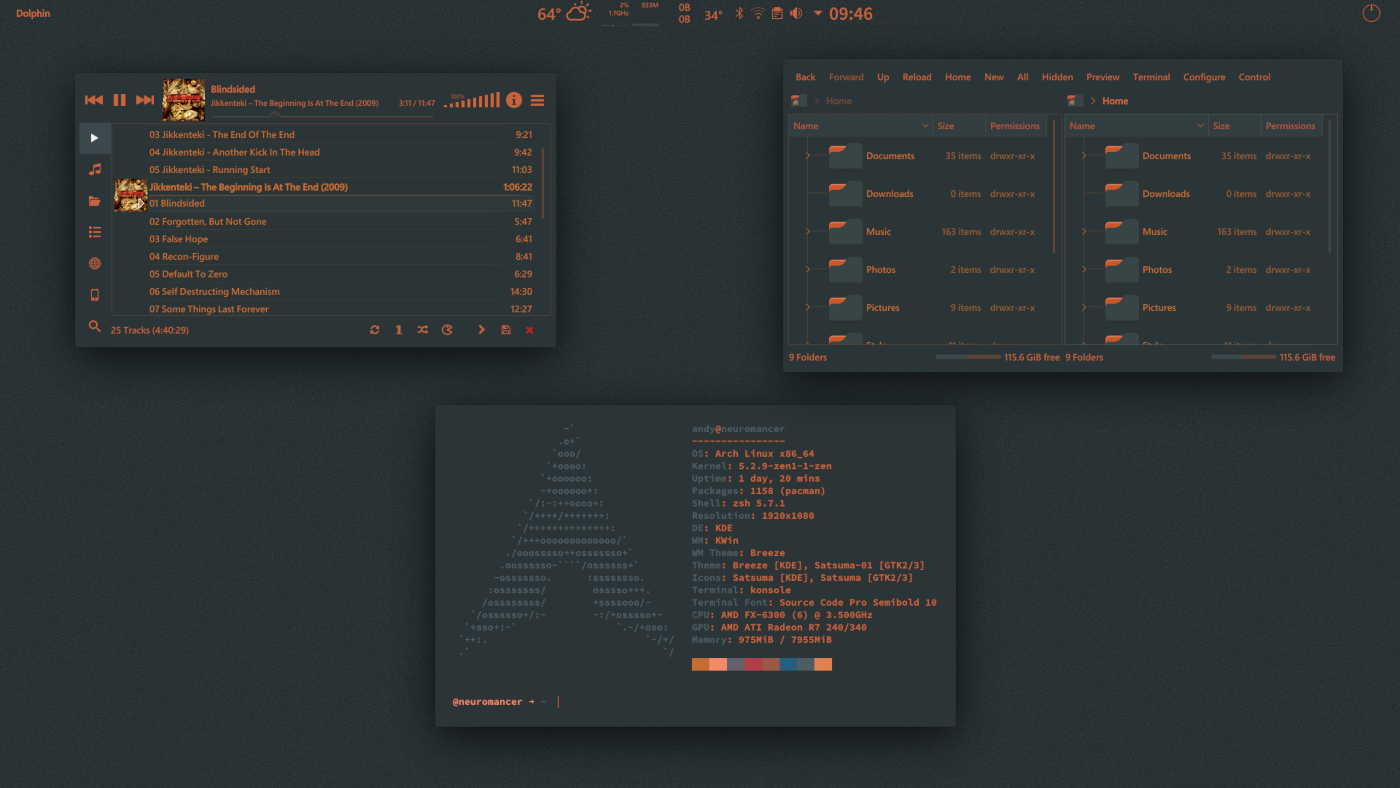Expand Music folder in left pane
This screenshot has height=788, width=1400.
tap(807, 231)
